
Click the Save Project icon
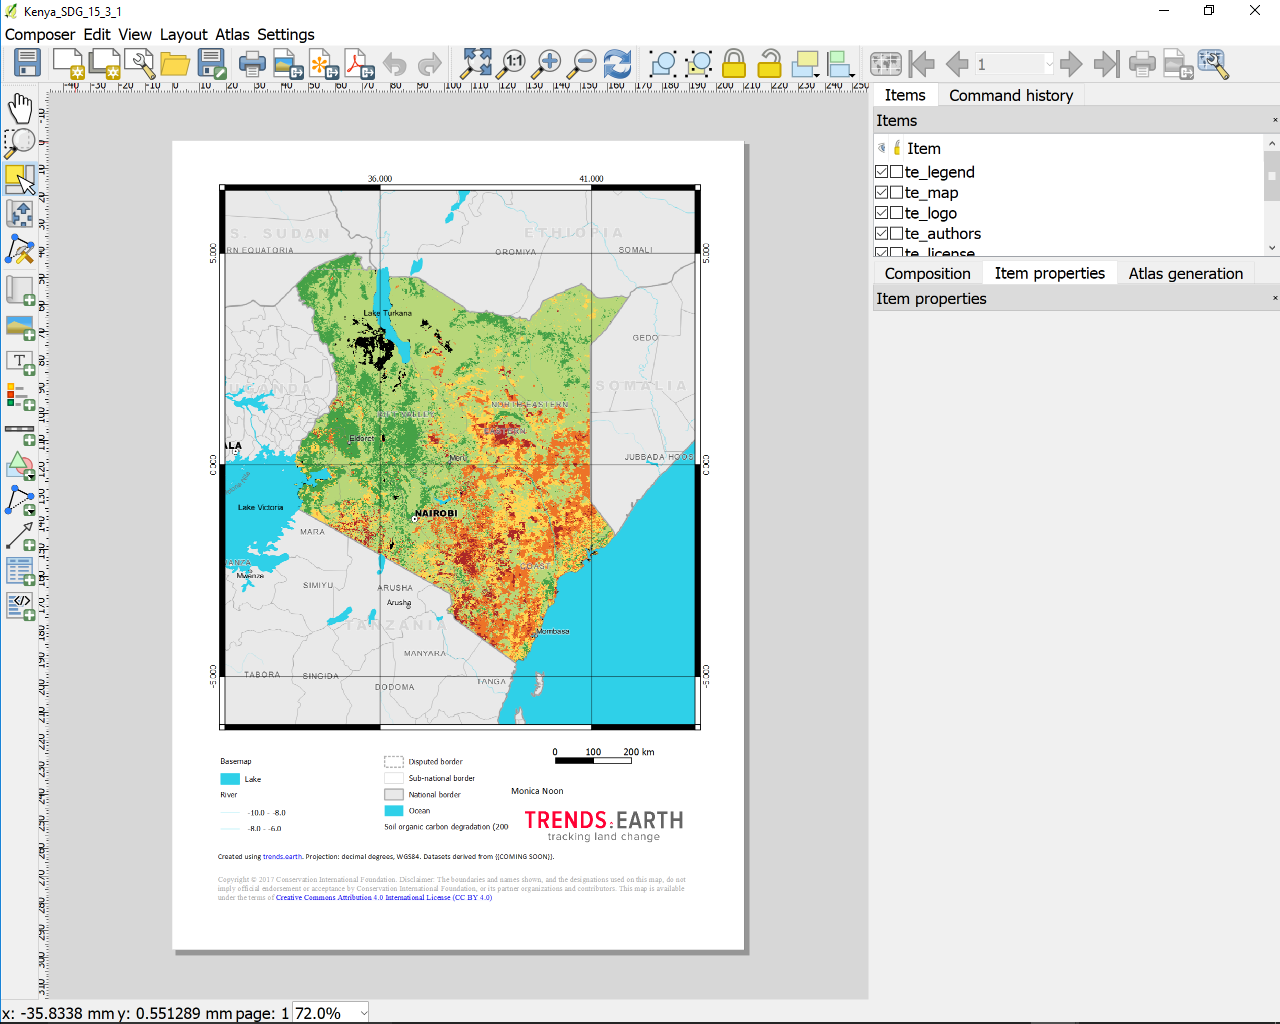tap(27, 63)
